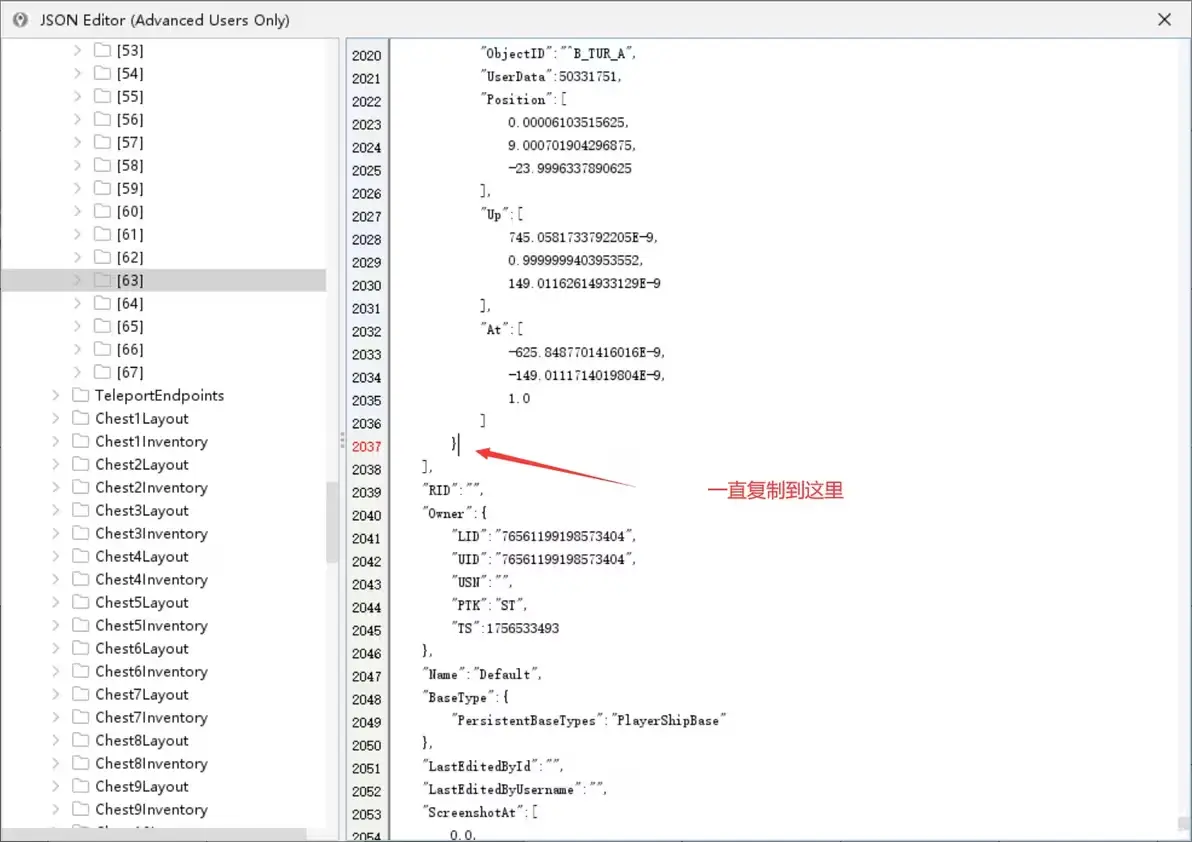Image resolution: width=1192 pixels, height=842 pixels.
Task: Click line number 2037 in the gutter
Action: 366,447
